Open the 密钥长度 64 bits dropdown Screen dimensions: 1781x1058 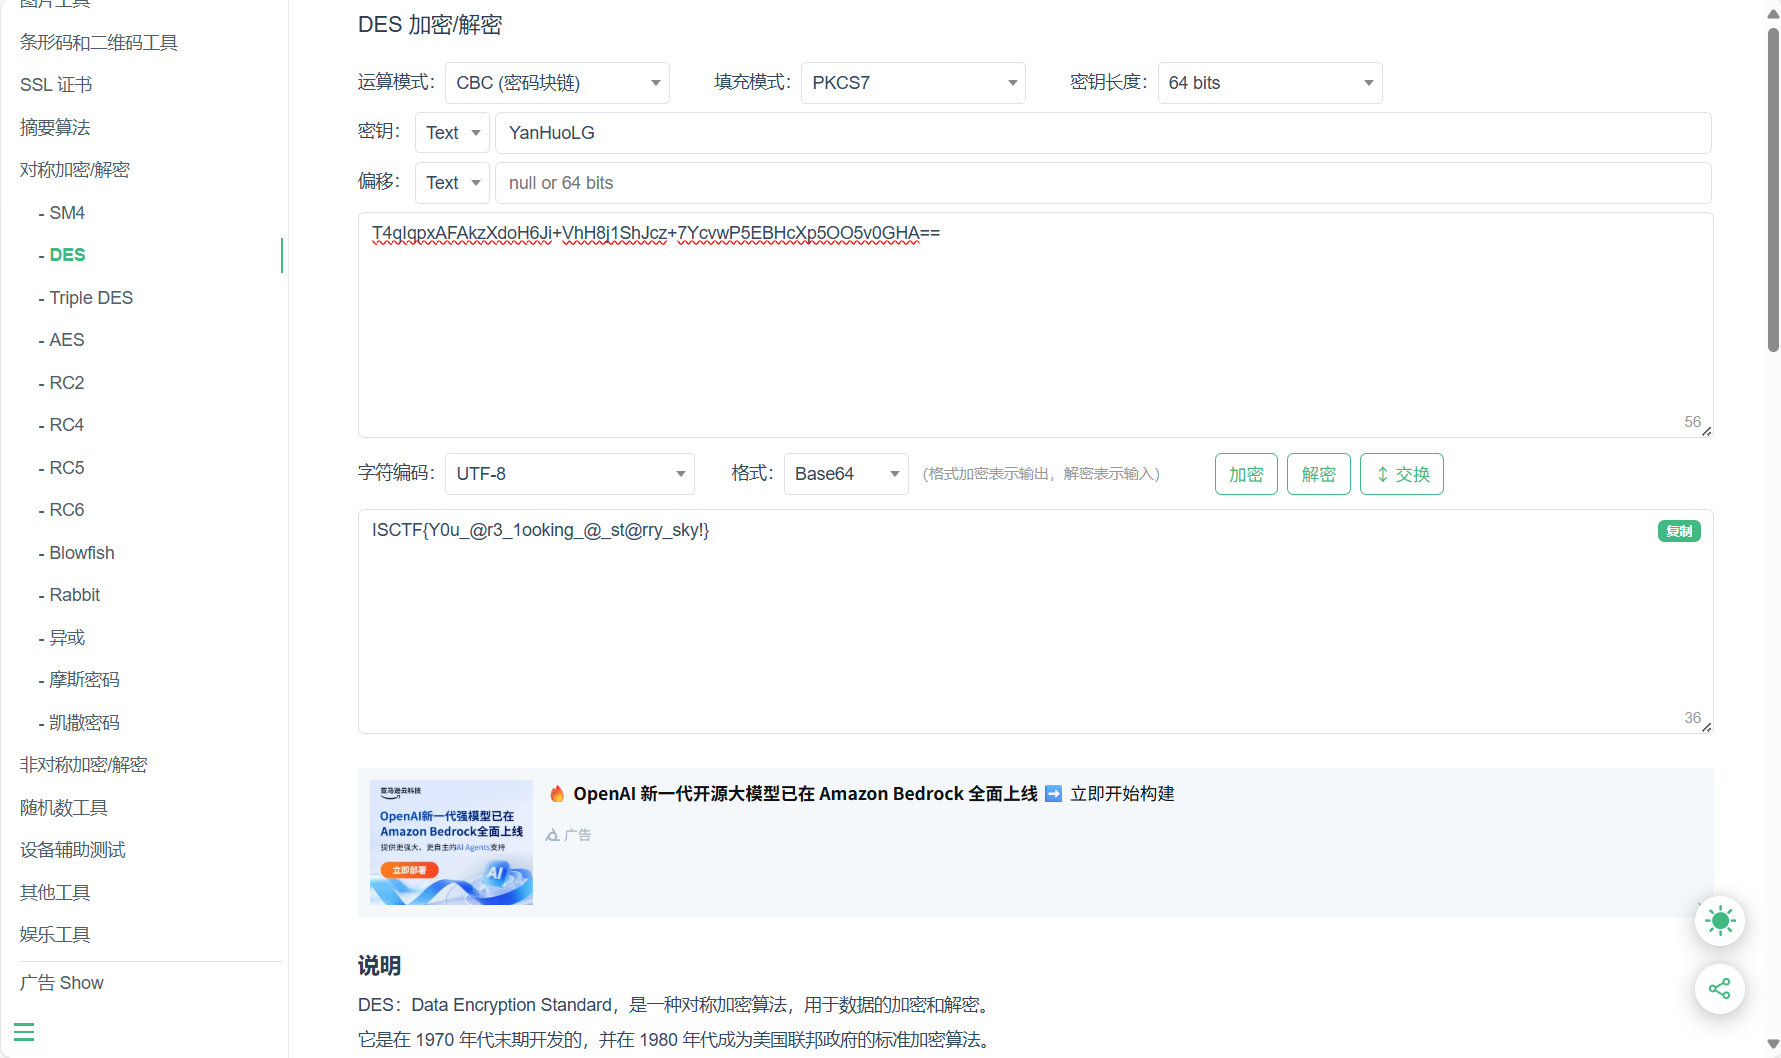click(x=1269, y=83)
